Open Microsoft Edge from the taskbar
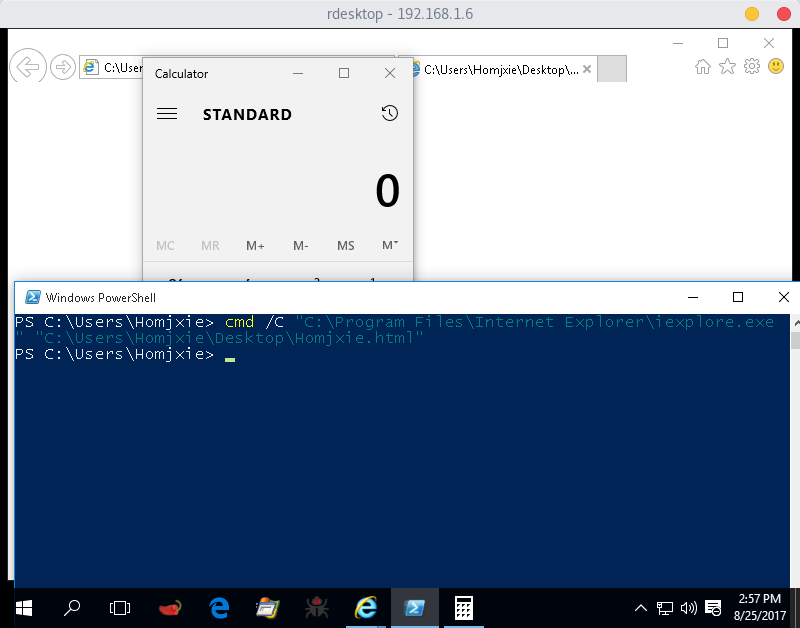 point(218,607)
